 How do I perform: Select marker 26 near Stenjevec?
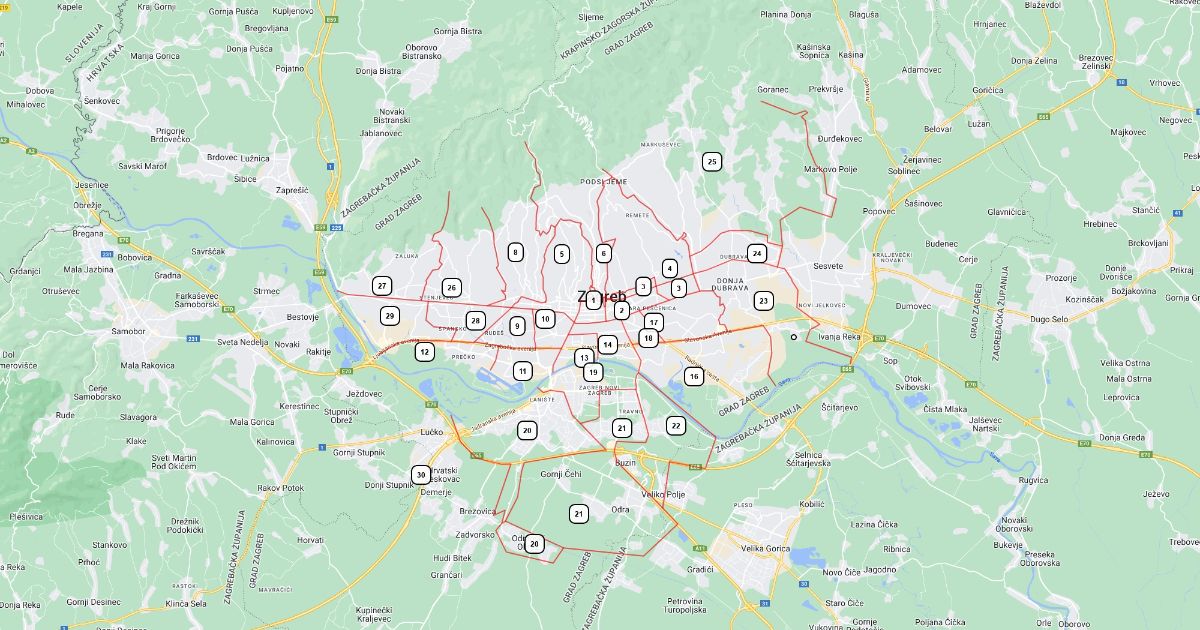451,287
